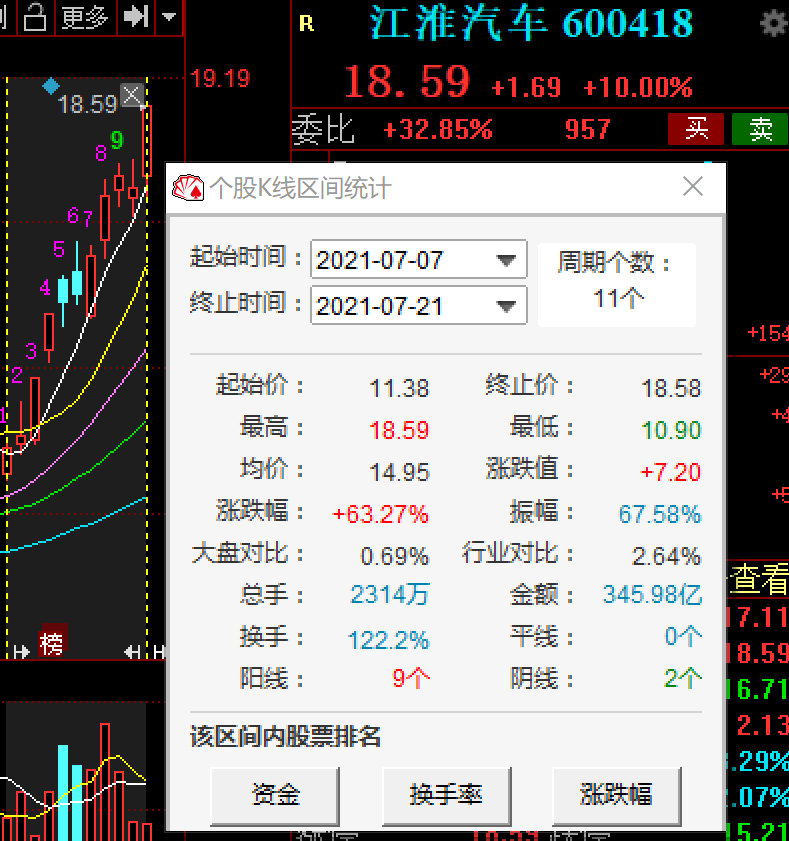Click the 11.38 起始价 value
The height and width of the screenshot is (841, 789).
(x=400, y=388)
